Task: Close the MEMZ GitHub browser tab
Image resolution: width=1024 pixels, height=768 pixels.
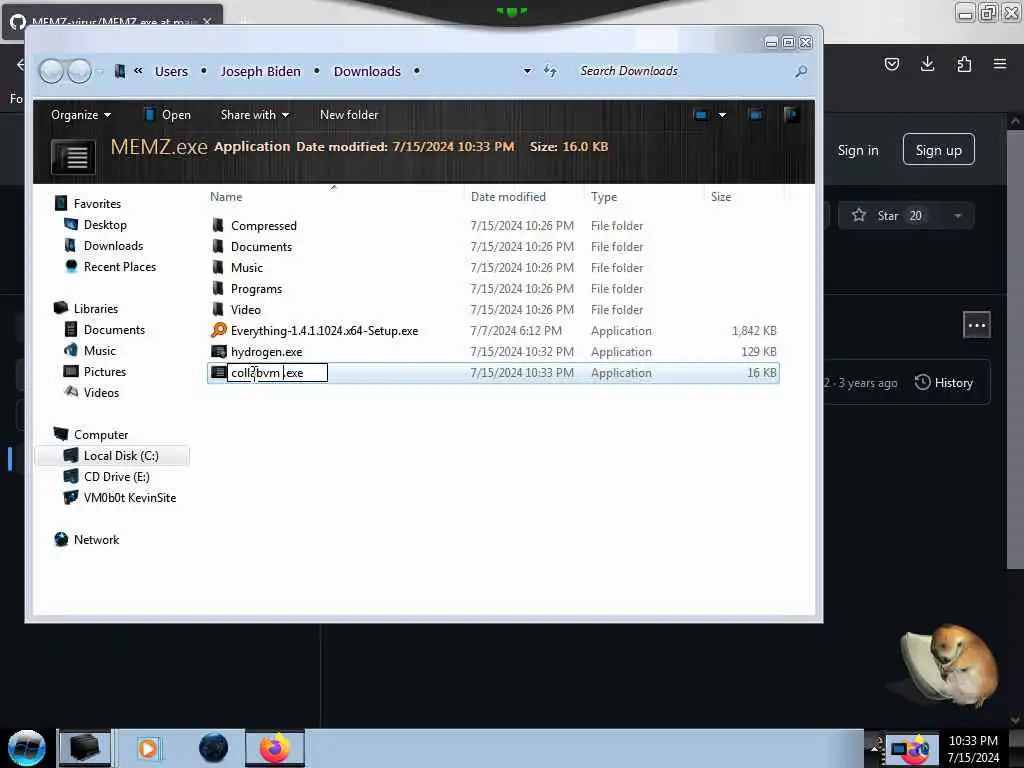Action: 207,21
